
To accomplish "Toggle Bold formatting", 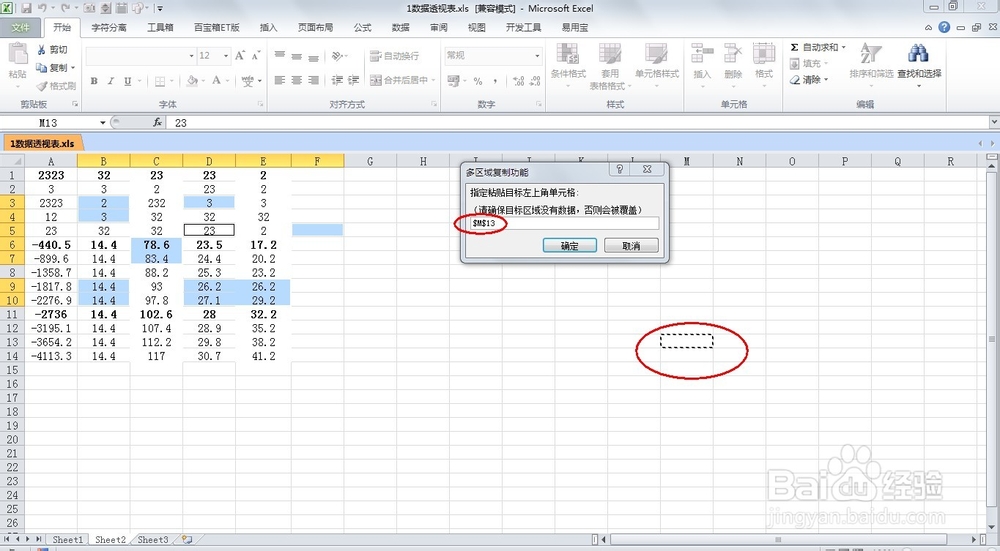I will [94, 81].
